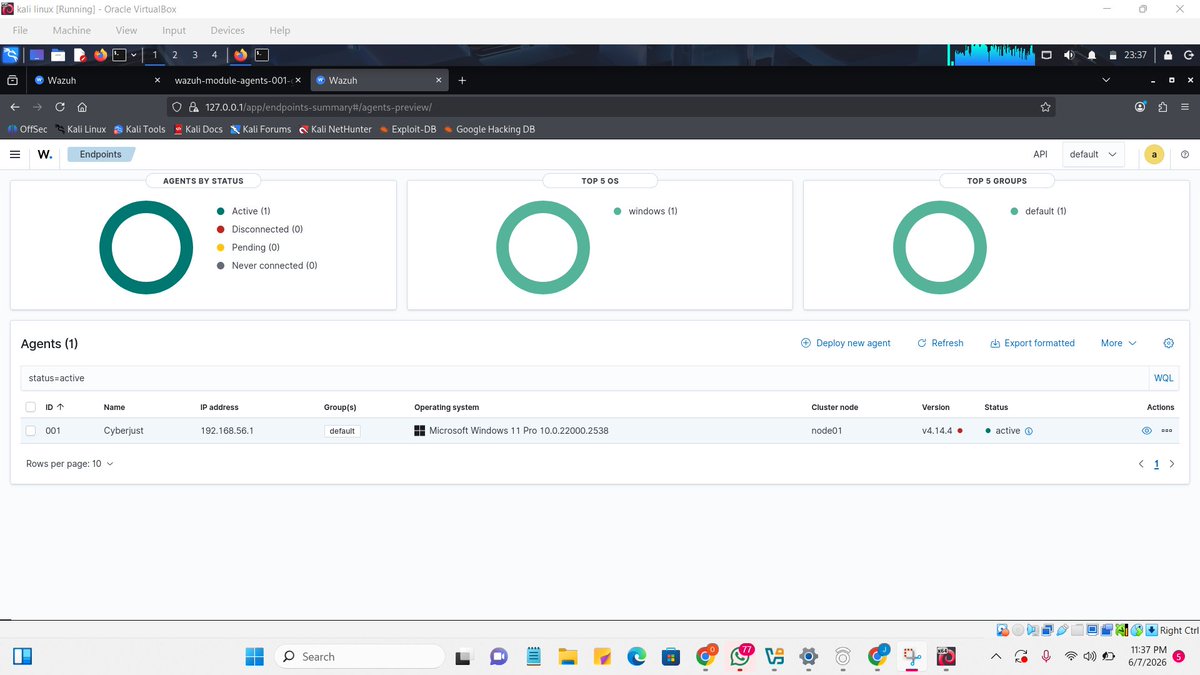Open the Windows taskbar Search box
The height and width of the screenshot is (675, 1200).
click(x=359, y=657)
